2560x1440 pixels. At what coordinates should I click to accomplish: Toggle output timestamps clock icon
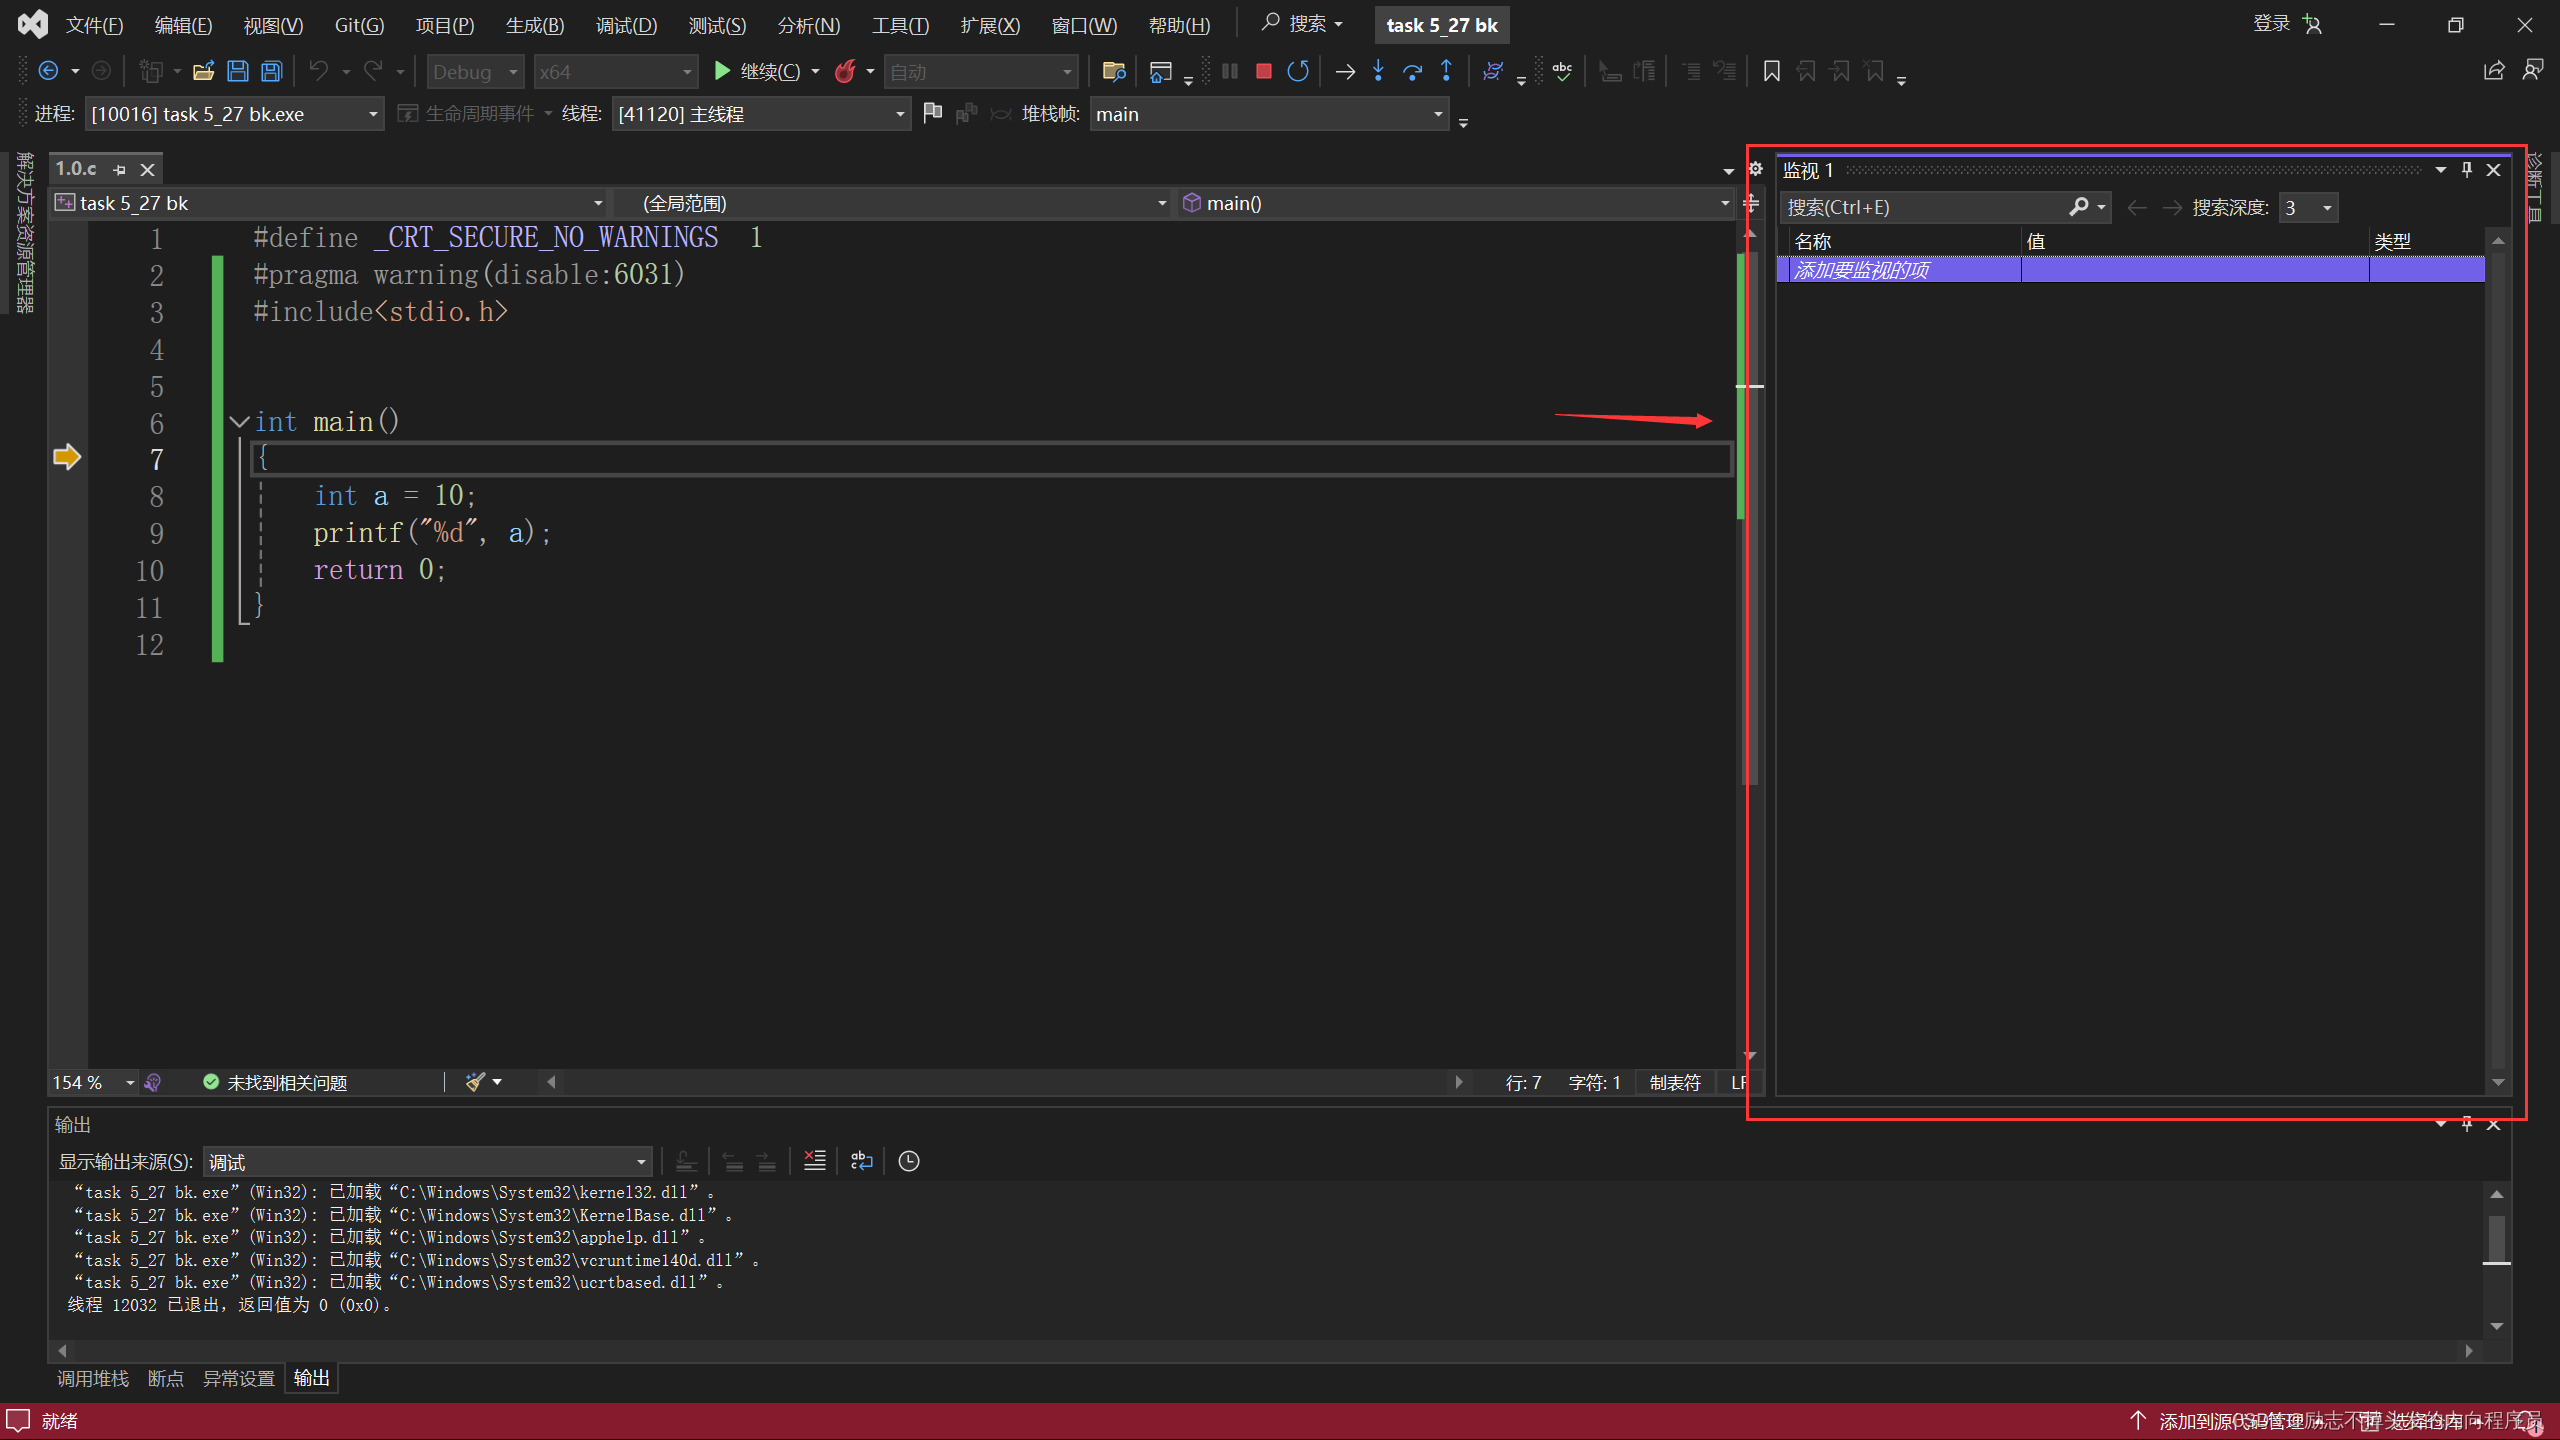tap(908, 1161)
